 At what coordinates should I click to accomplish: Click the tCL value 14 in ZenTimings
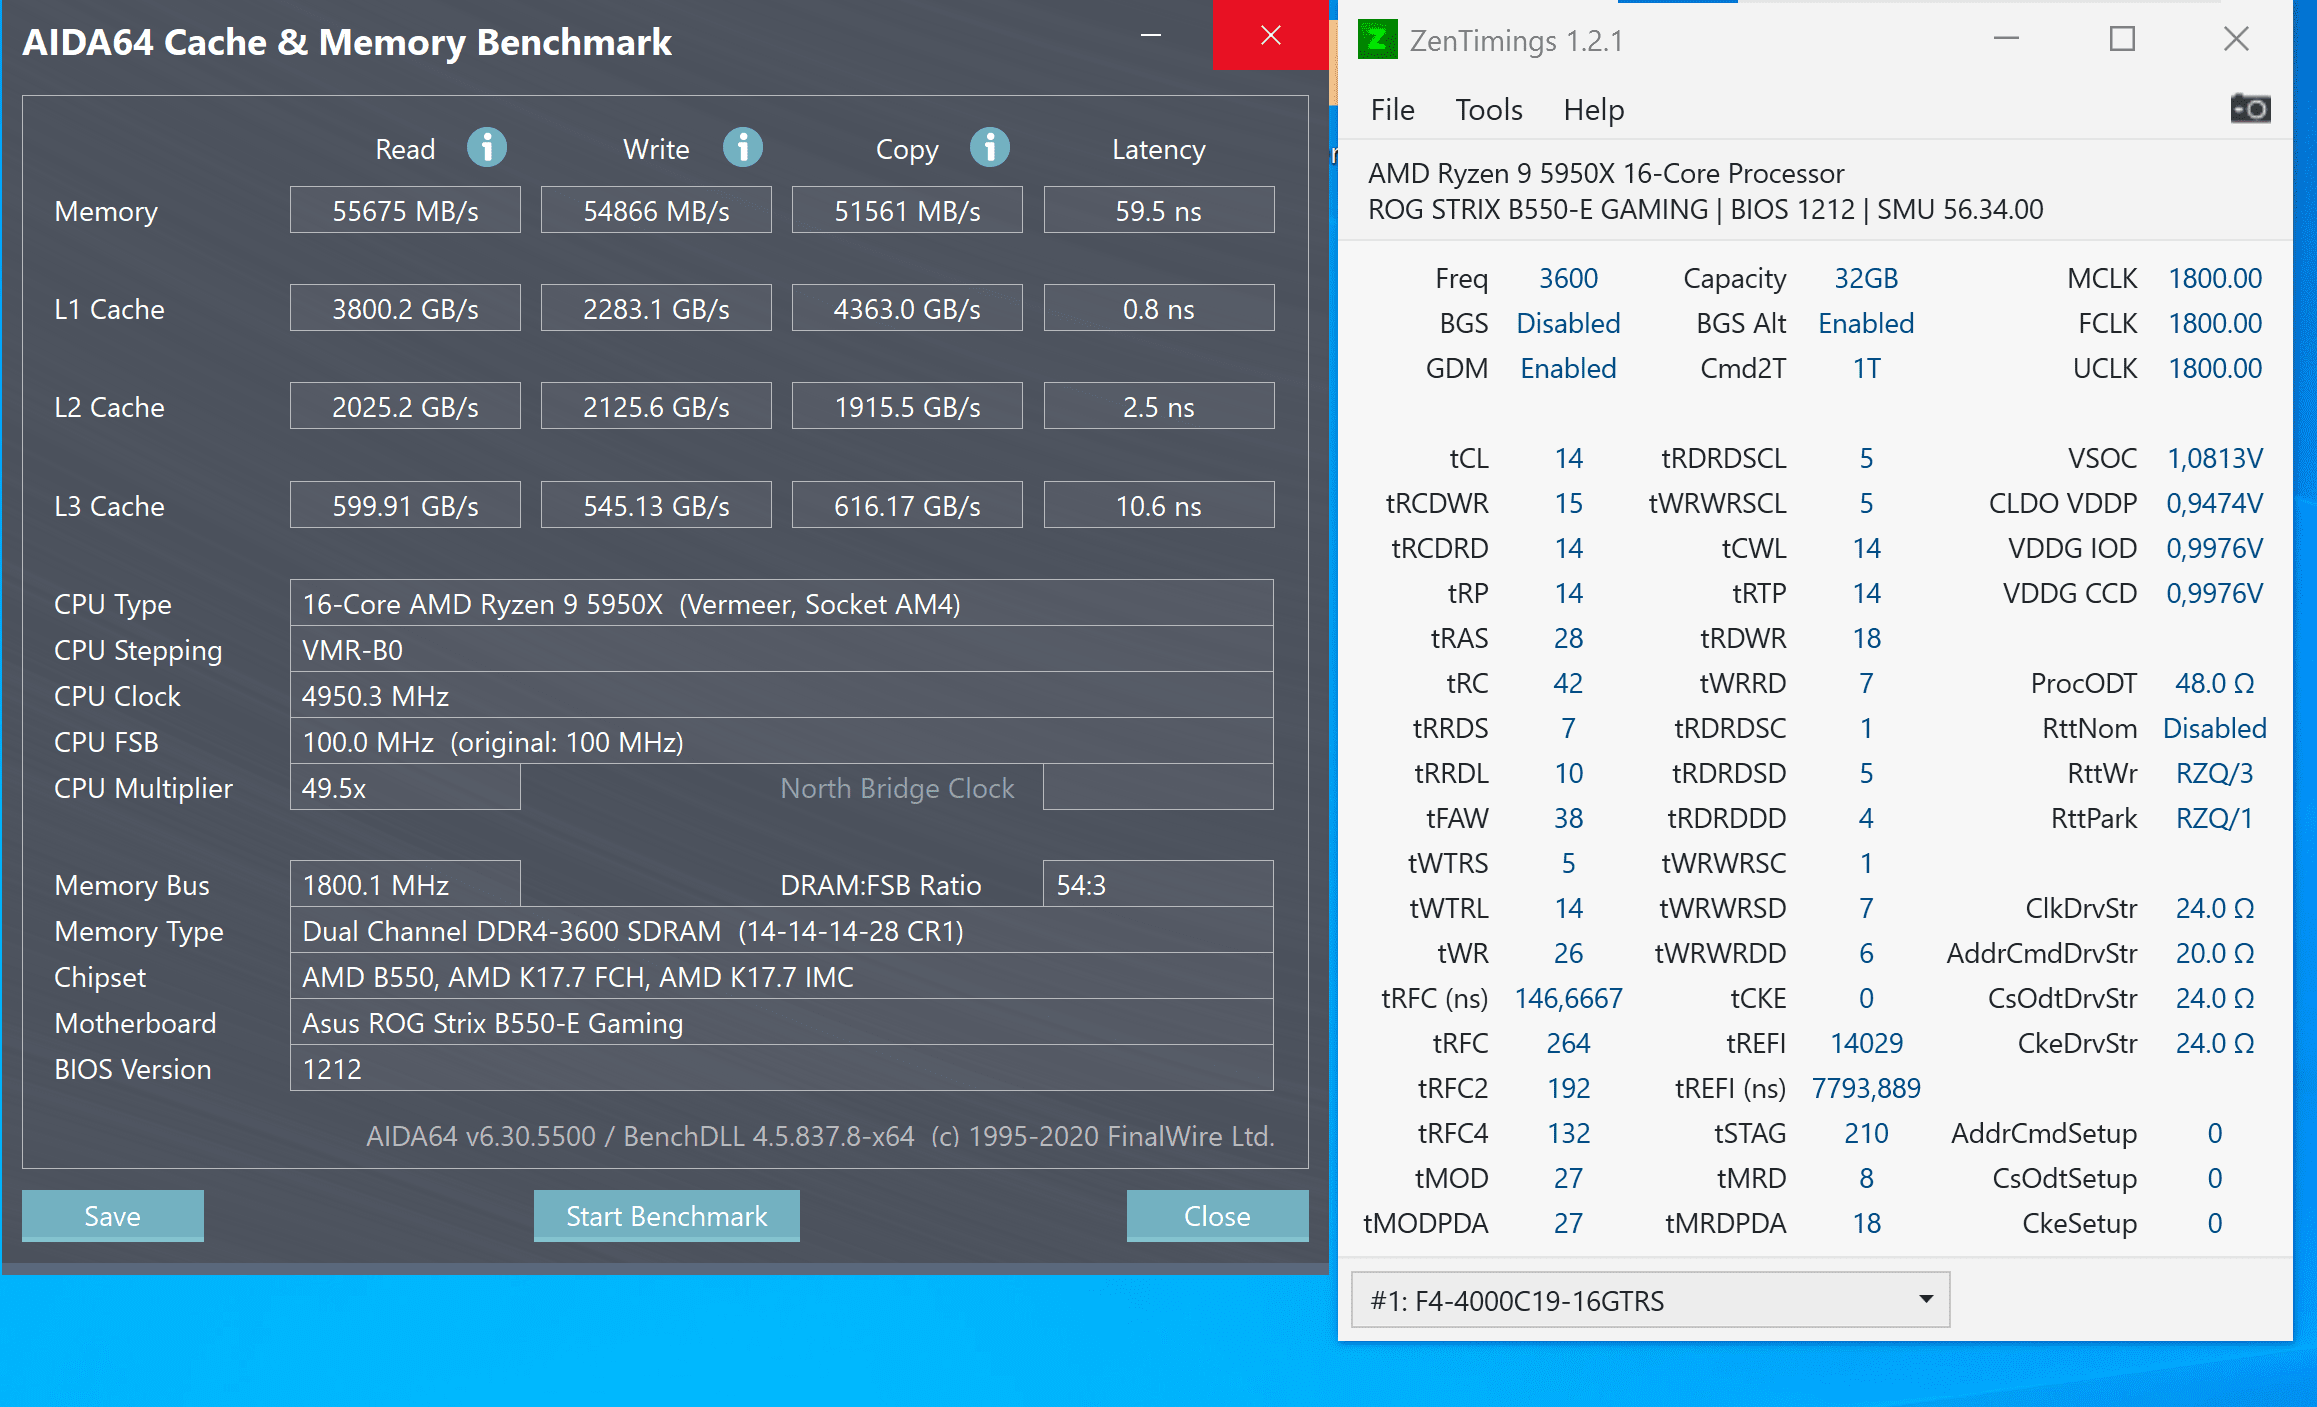(1568, 458)
